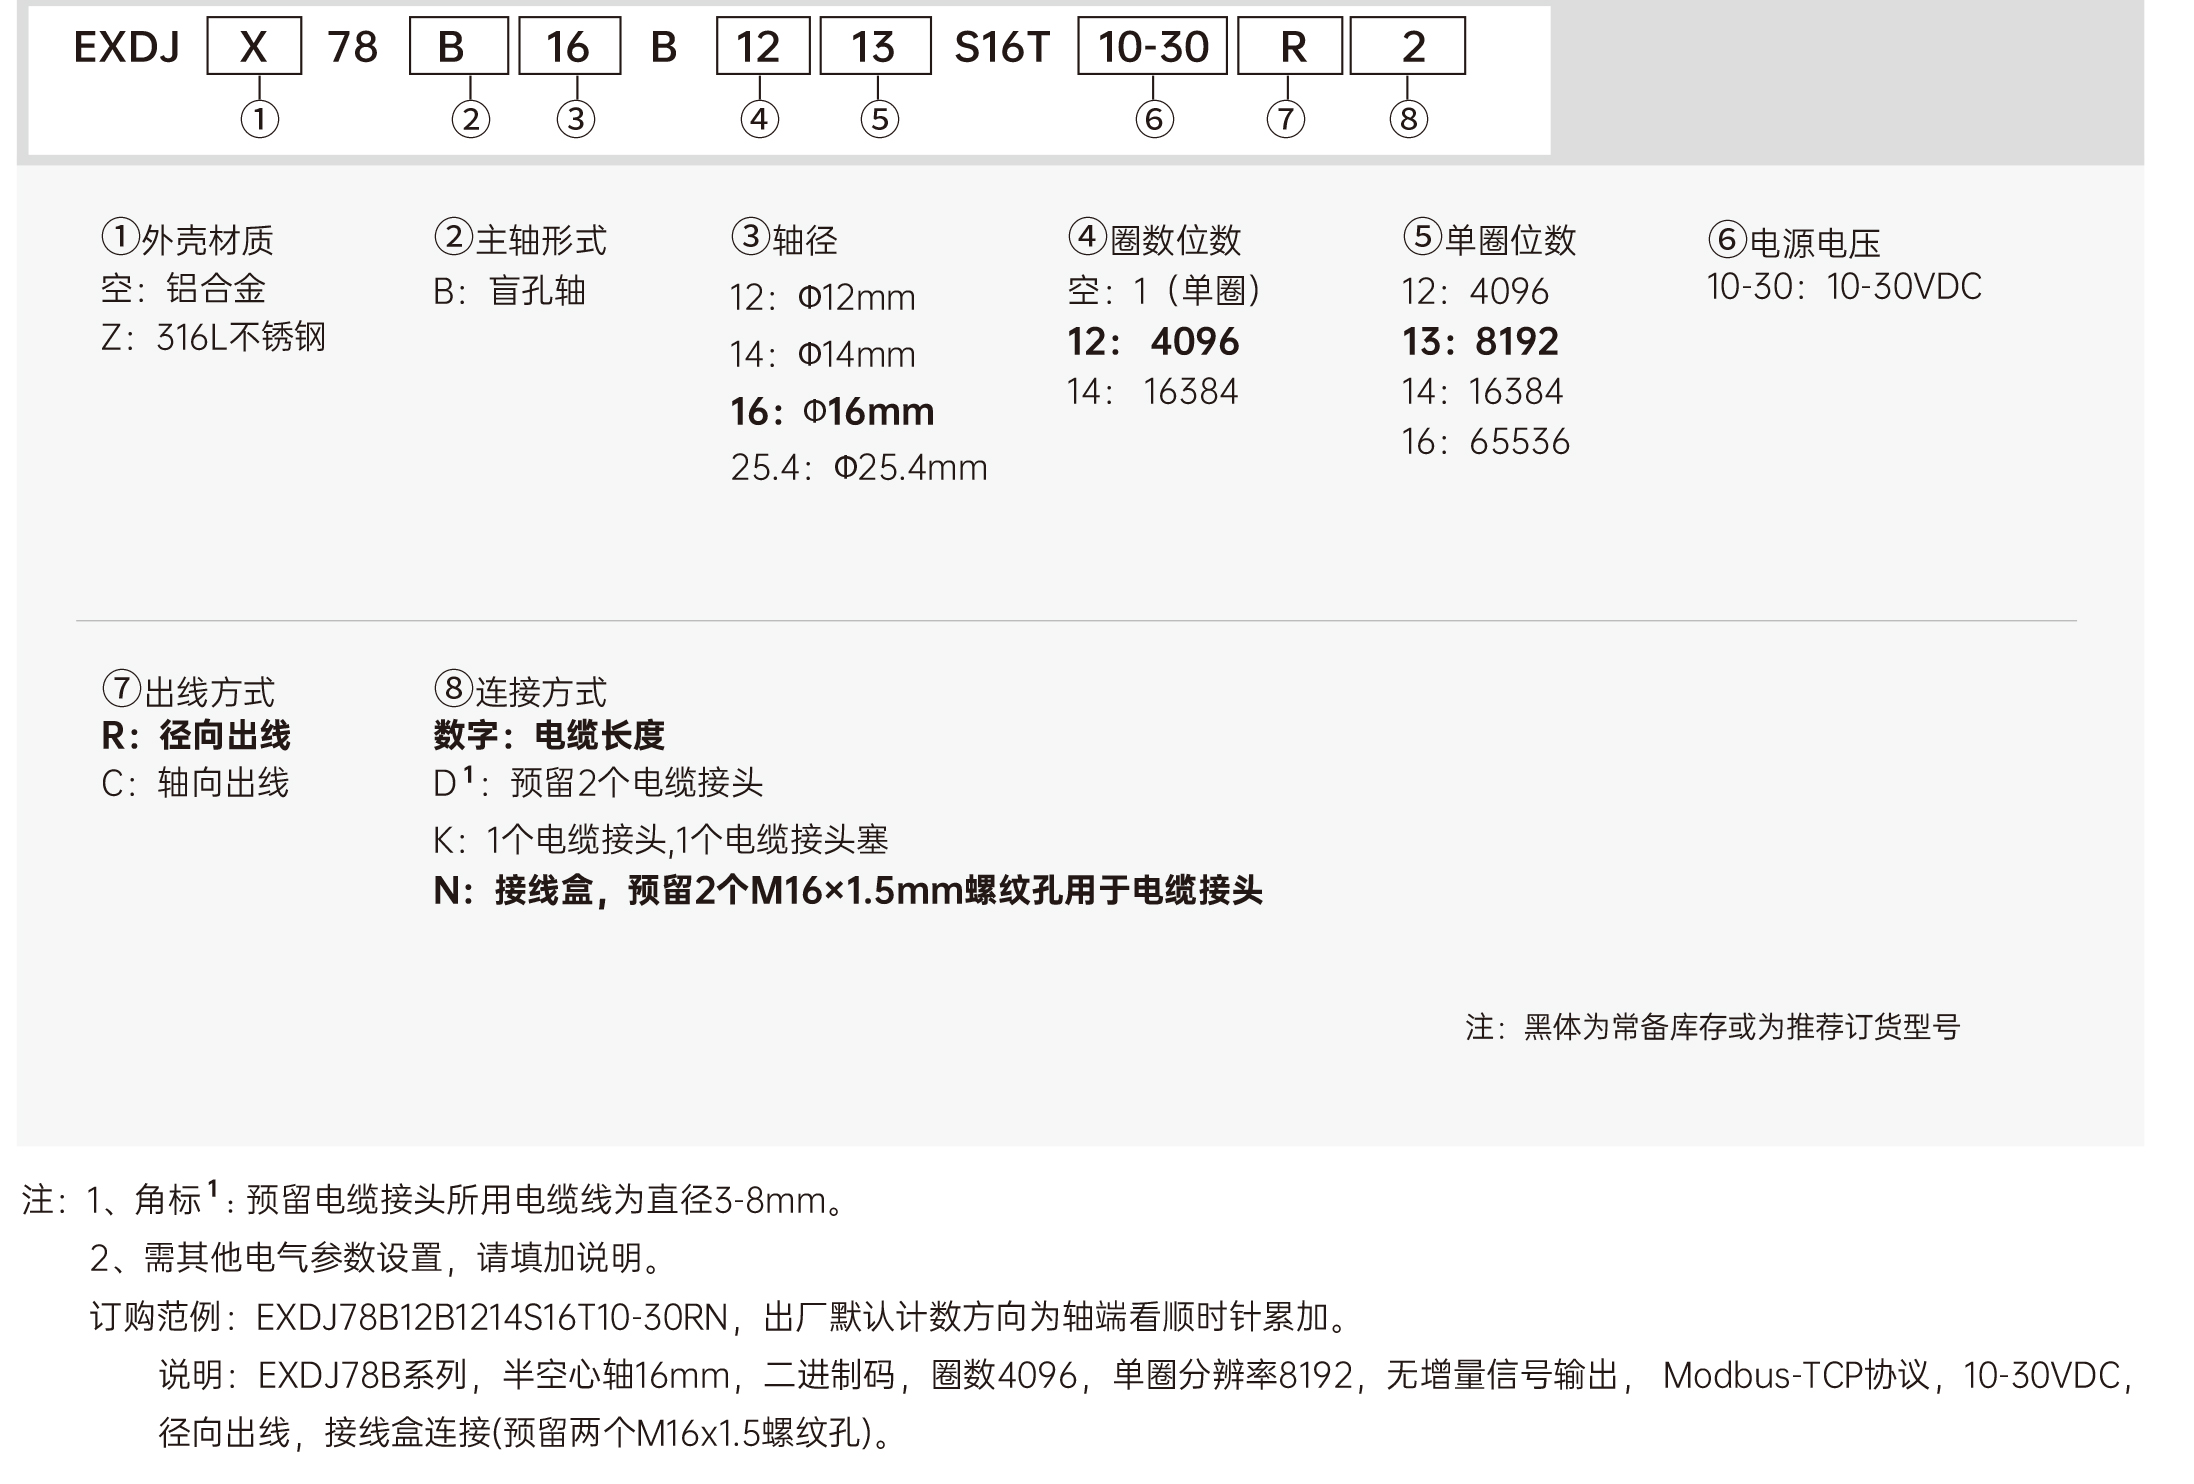Viewport: 2194px width, 1484px height.
Task: Click circled number ① under the X box
Action: tap(260, 119)
